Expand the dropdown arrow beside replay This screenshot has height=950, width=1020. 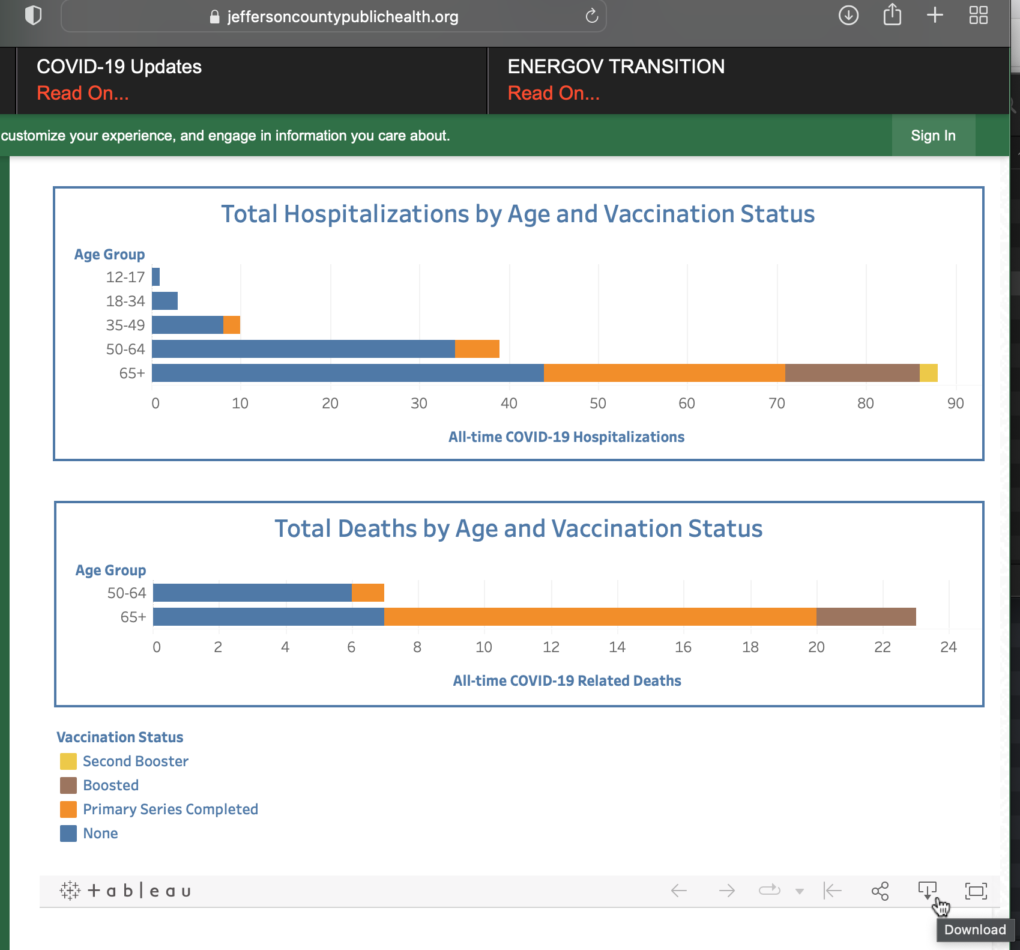(x=799, y=892)
